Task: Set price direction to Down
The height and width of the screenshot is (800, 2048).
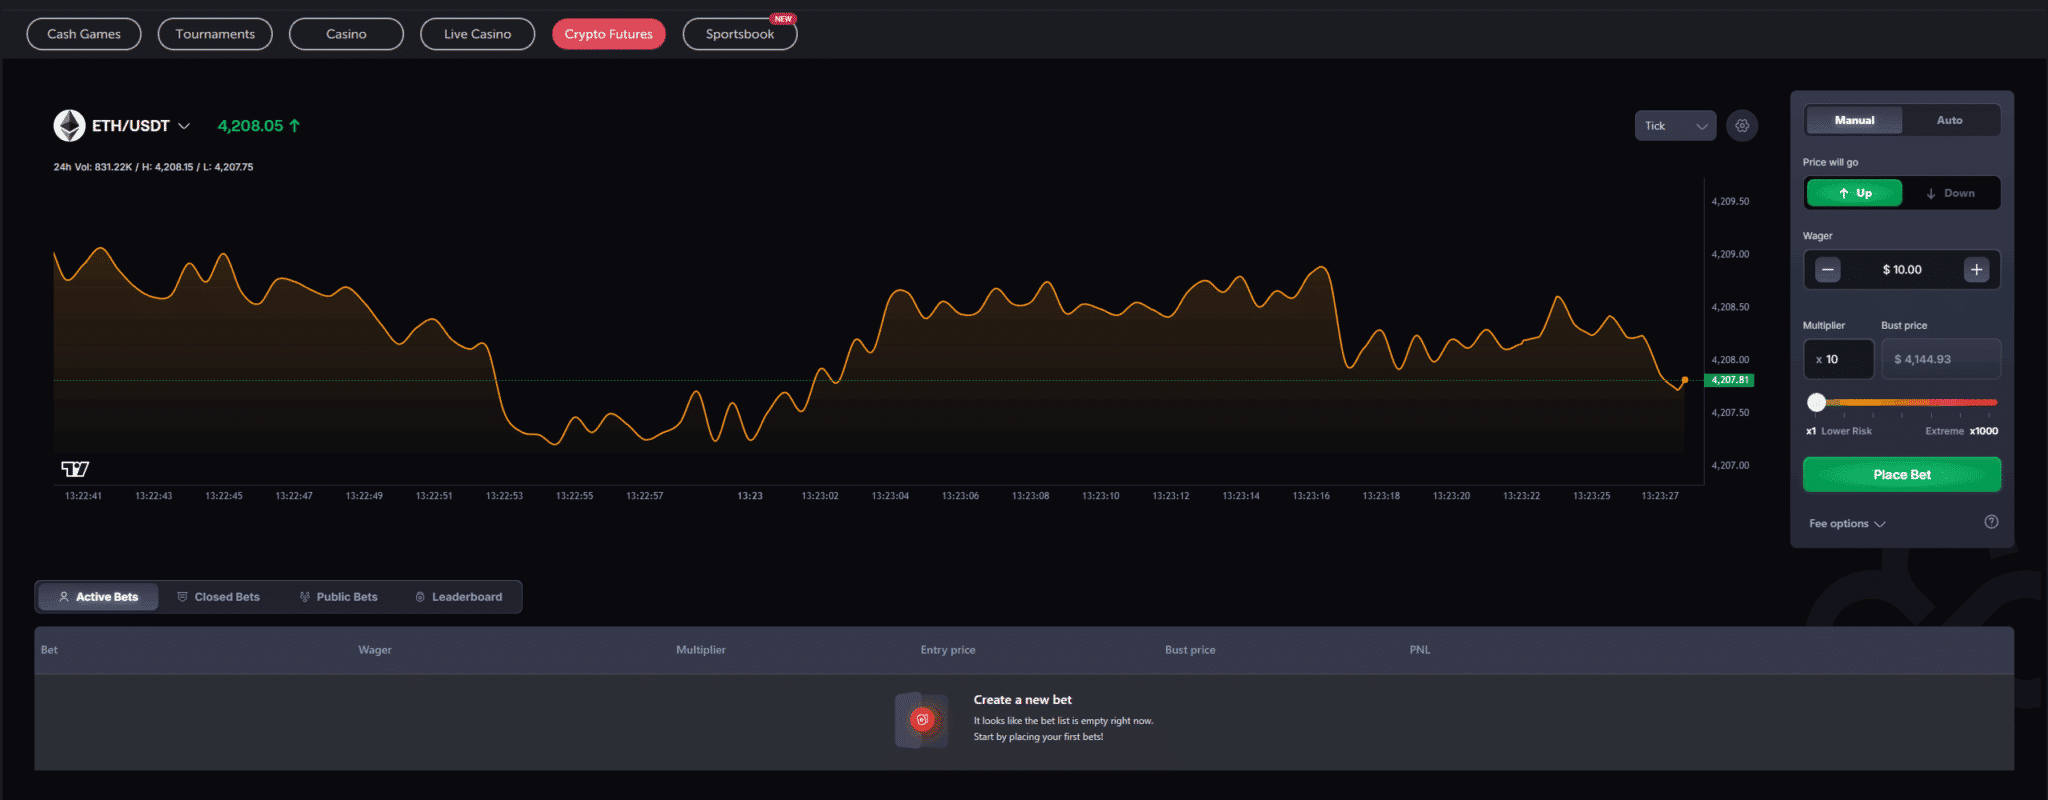Action: point(1951,193)
